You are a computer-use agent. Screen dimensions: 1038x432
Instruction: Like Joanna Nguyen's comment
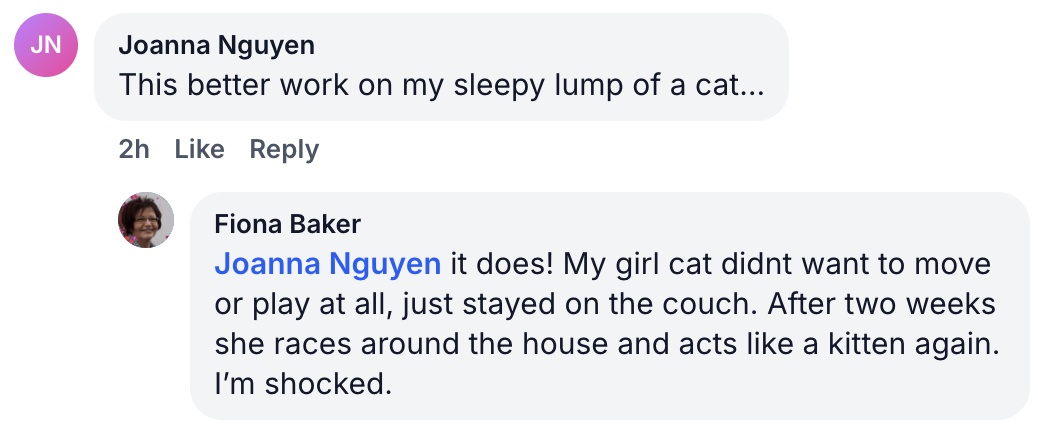(199, 149)
